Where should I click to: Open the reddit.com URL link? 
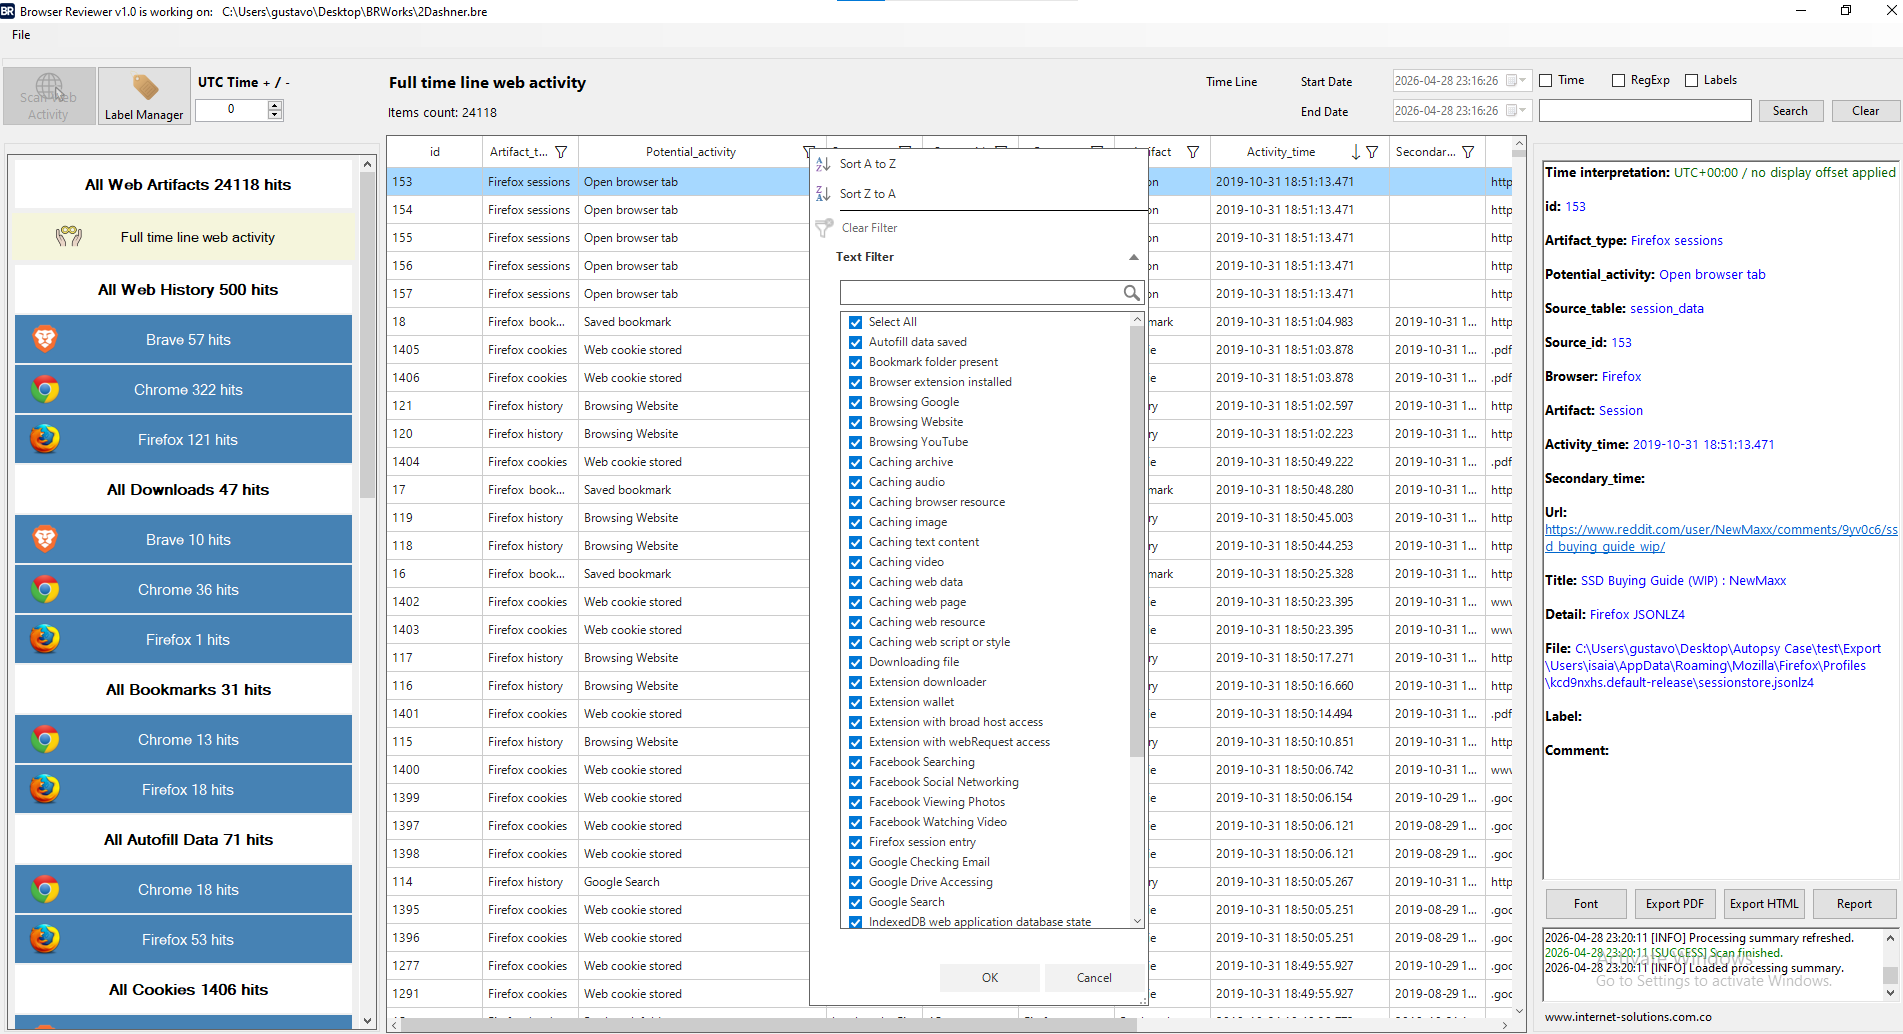(x=1721, y=538)
